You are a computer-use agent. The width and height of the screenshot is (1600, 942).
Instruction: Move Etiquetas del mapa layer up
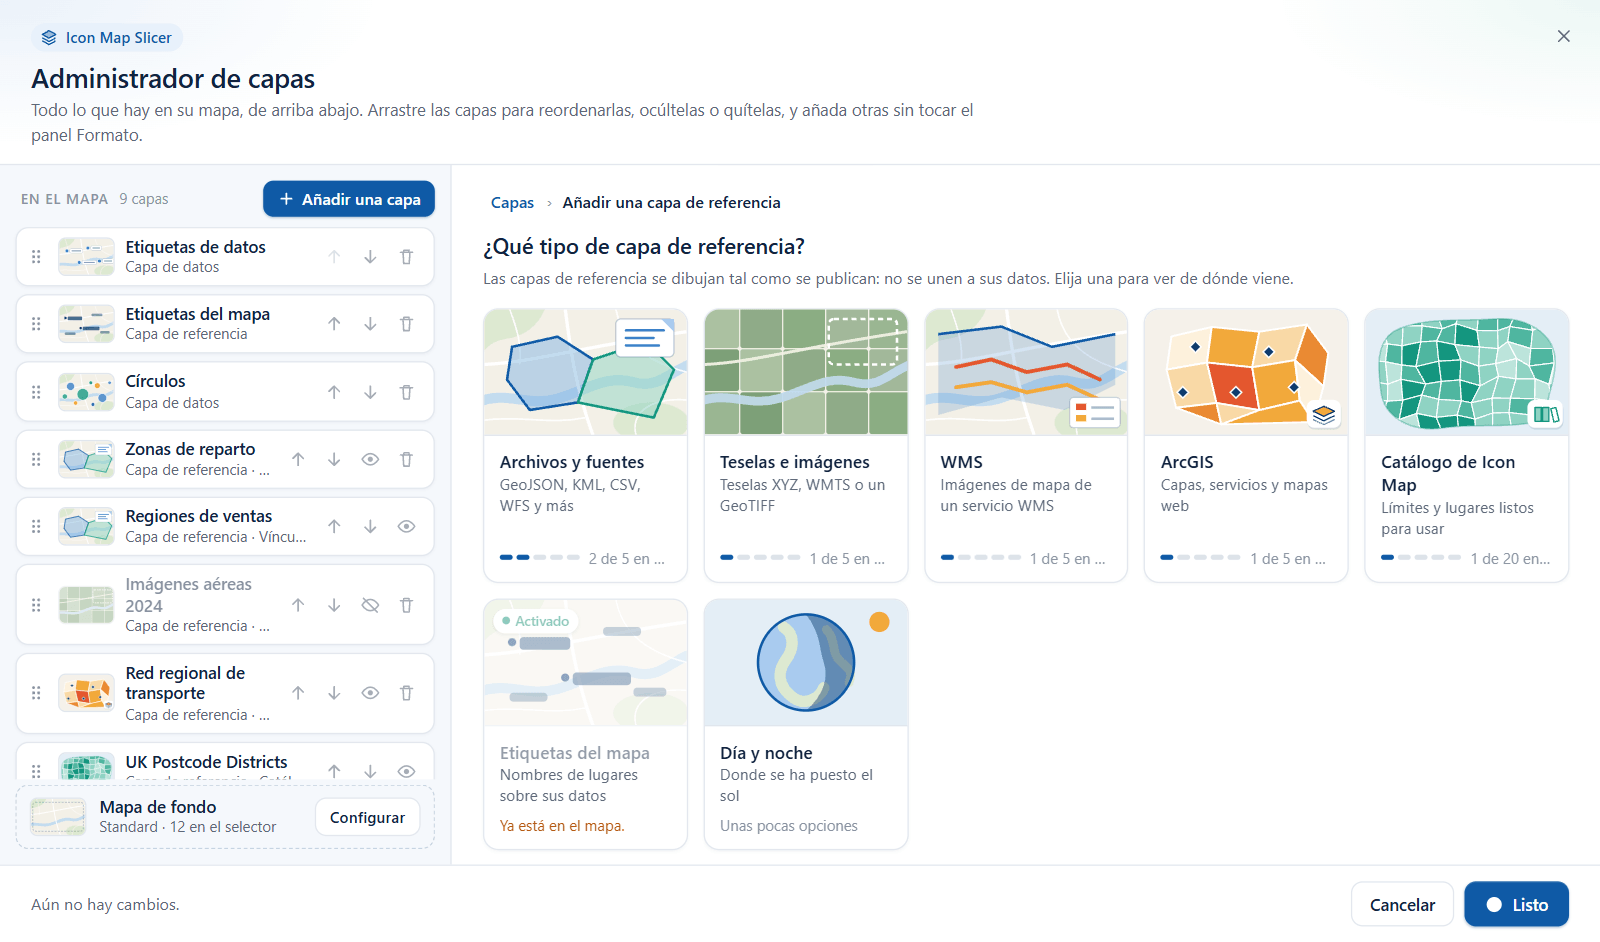[x=334, y=324]
